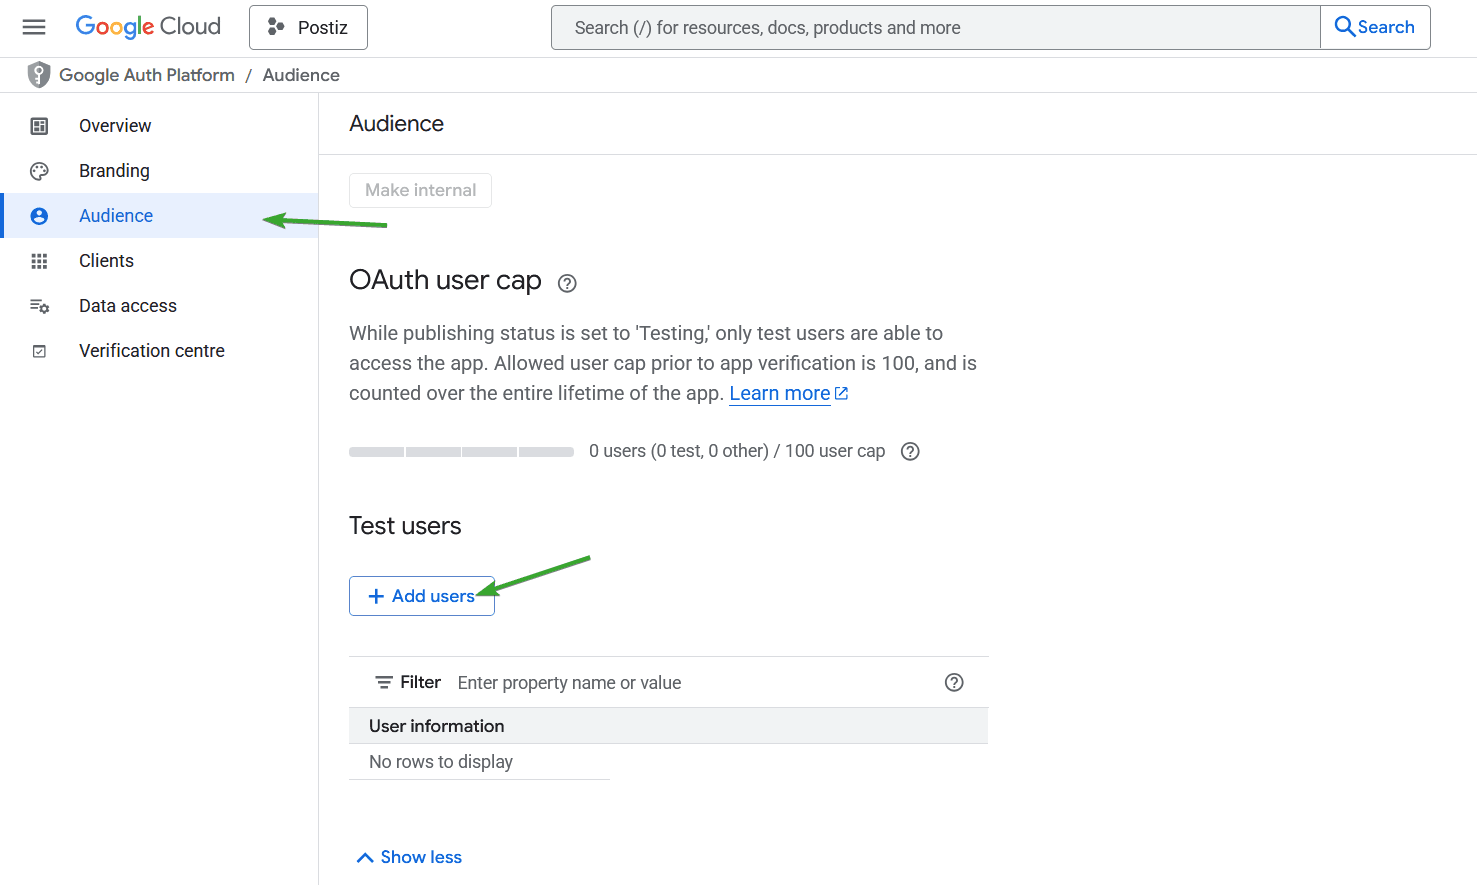Screen dimensions: 1477x885
Task: Click the Add users button
Action: (421, 596)
